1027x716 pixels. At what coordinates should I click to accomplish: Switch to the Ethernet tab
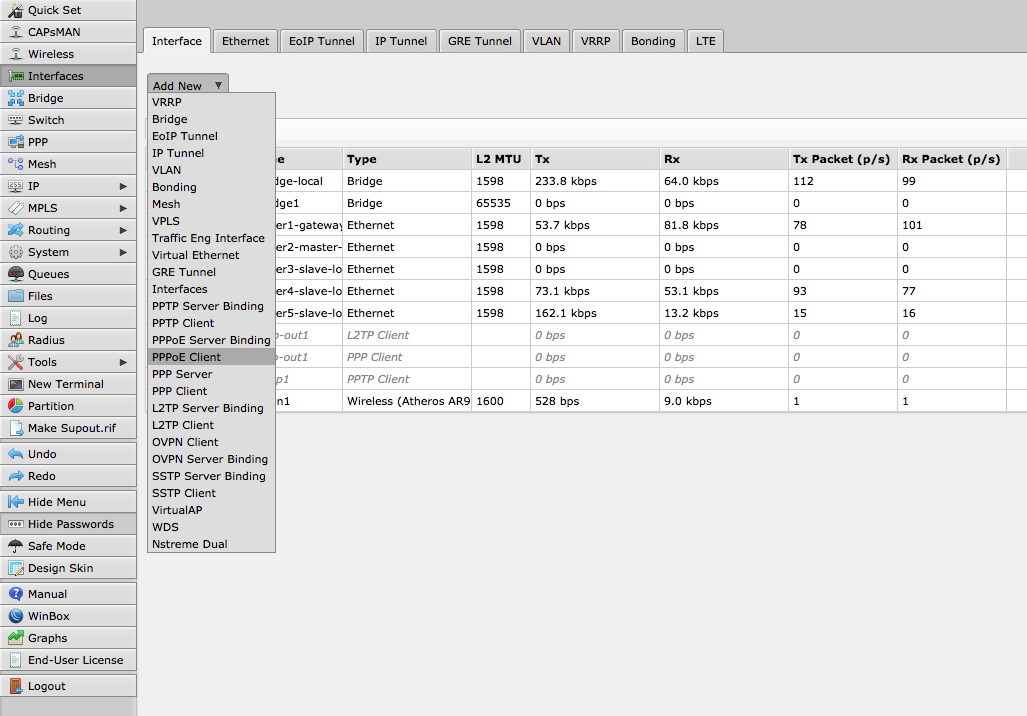(x=245, y=41)
